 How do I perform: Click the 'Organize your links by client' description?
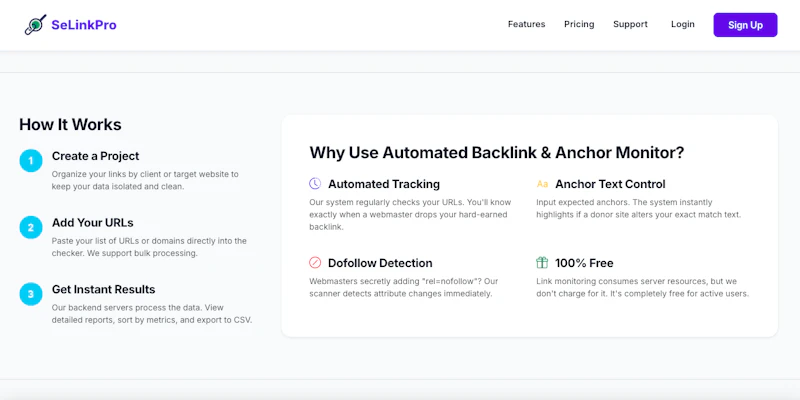point(145,180)
